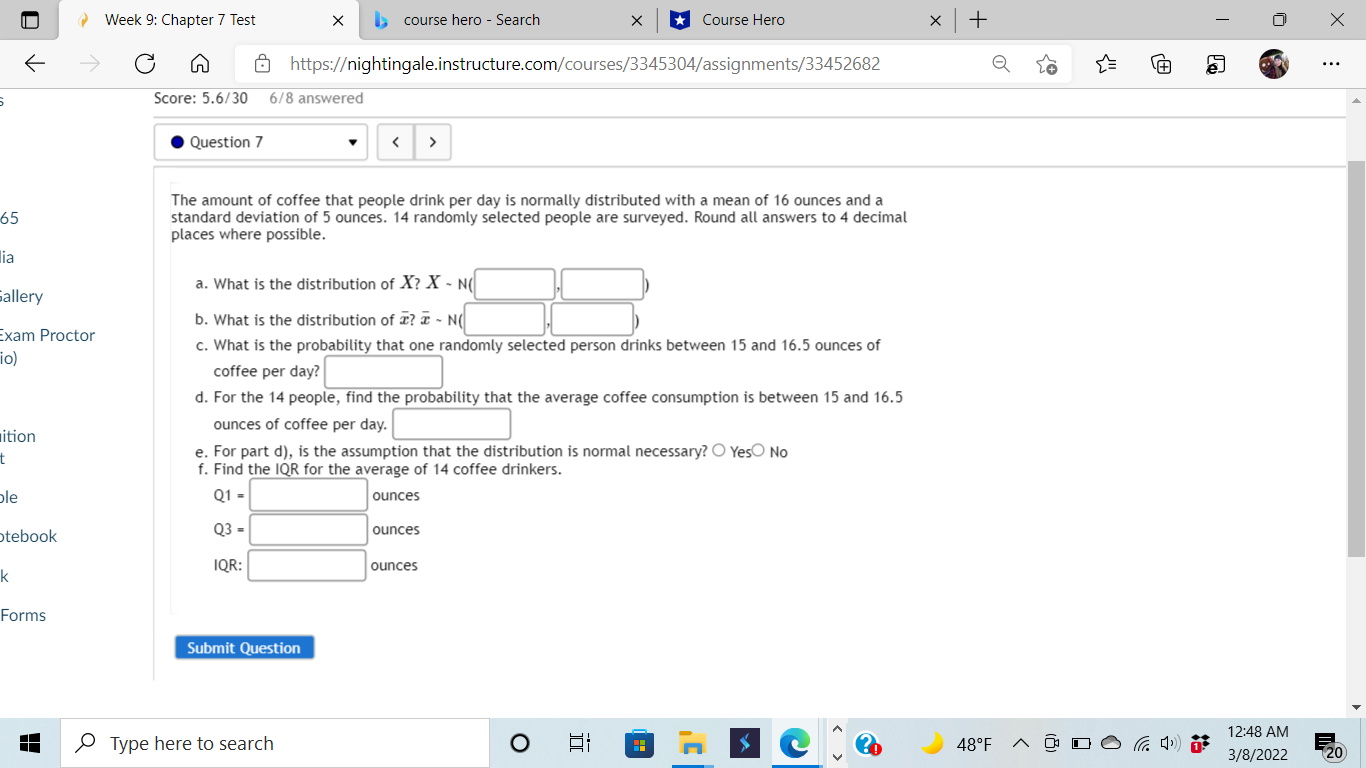Click the Internet Explorer mode icon
Screen dimensions: 1366x768
(x=1215, y=63)
